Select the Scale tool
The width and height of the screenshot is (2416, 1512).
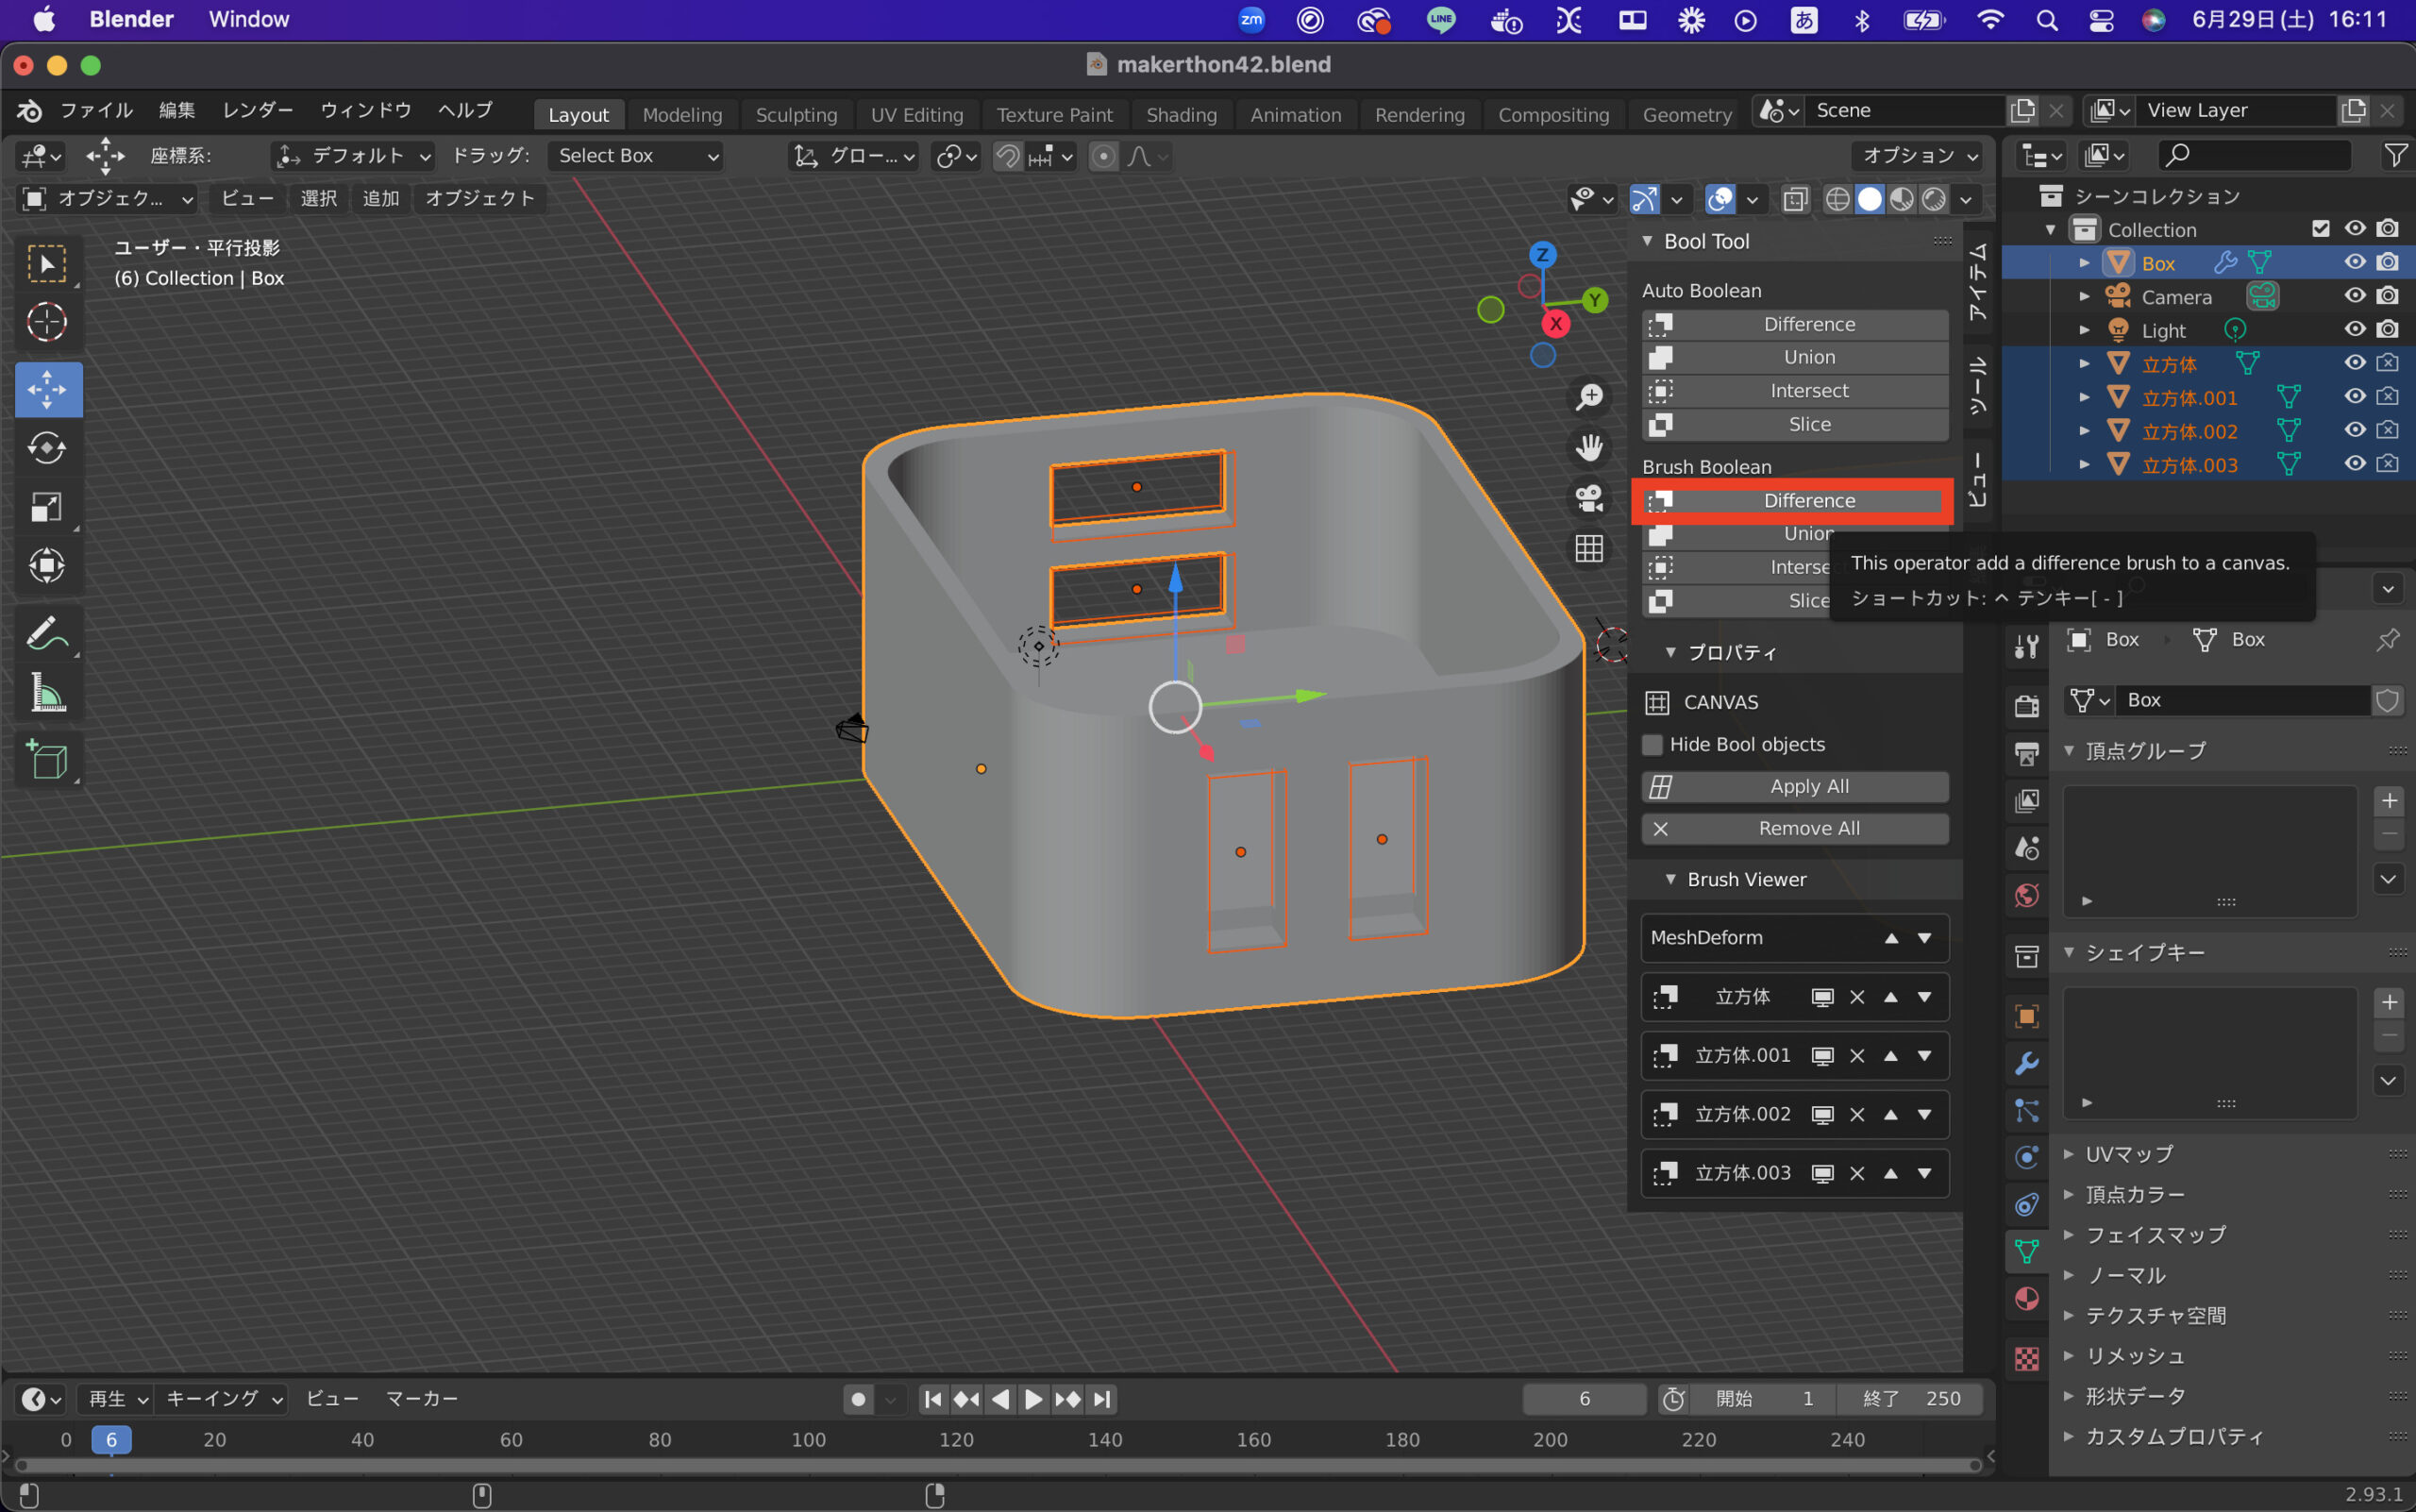tap(47, 506)
